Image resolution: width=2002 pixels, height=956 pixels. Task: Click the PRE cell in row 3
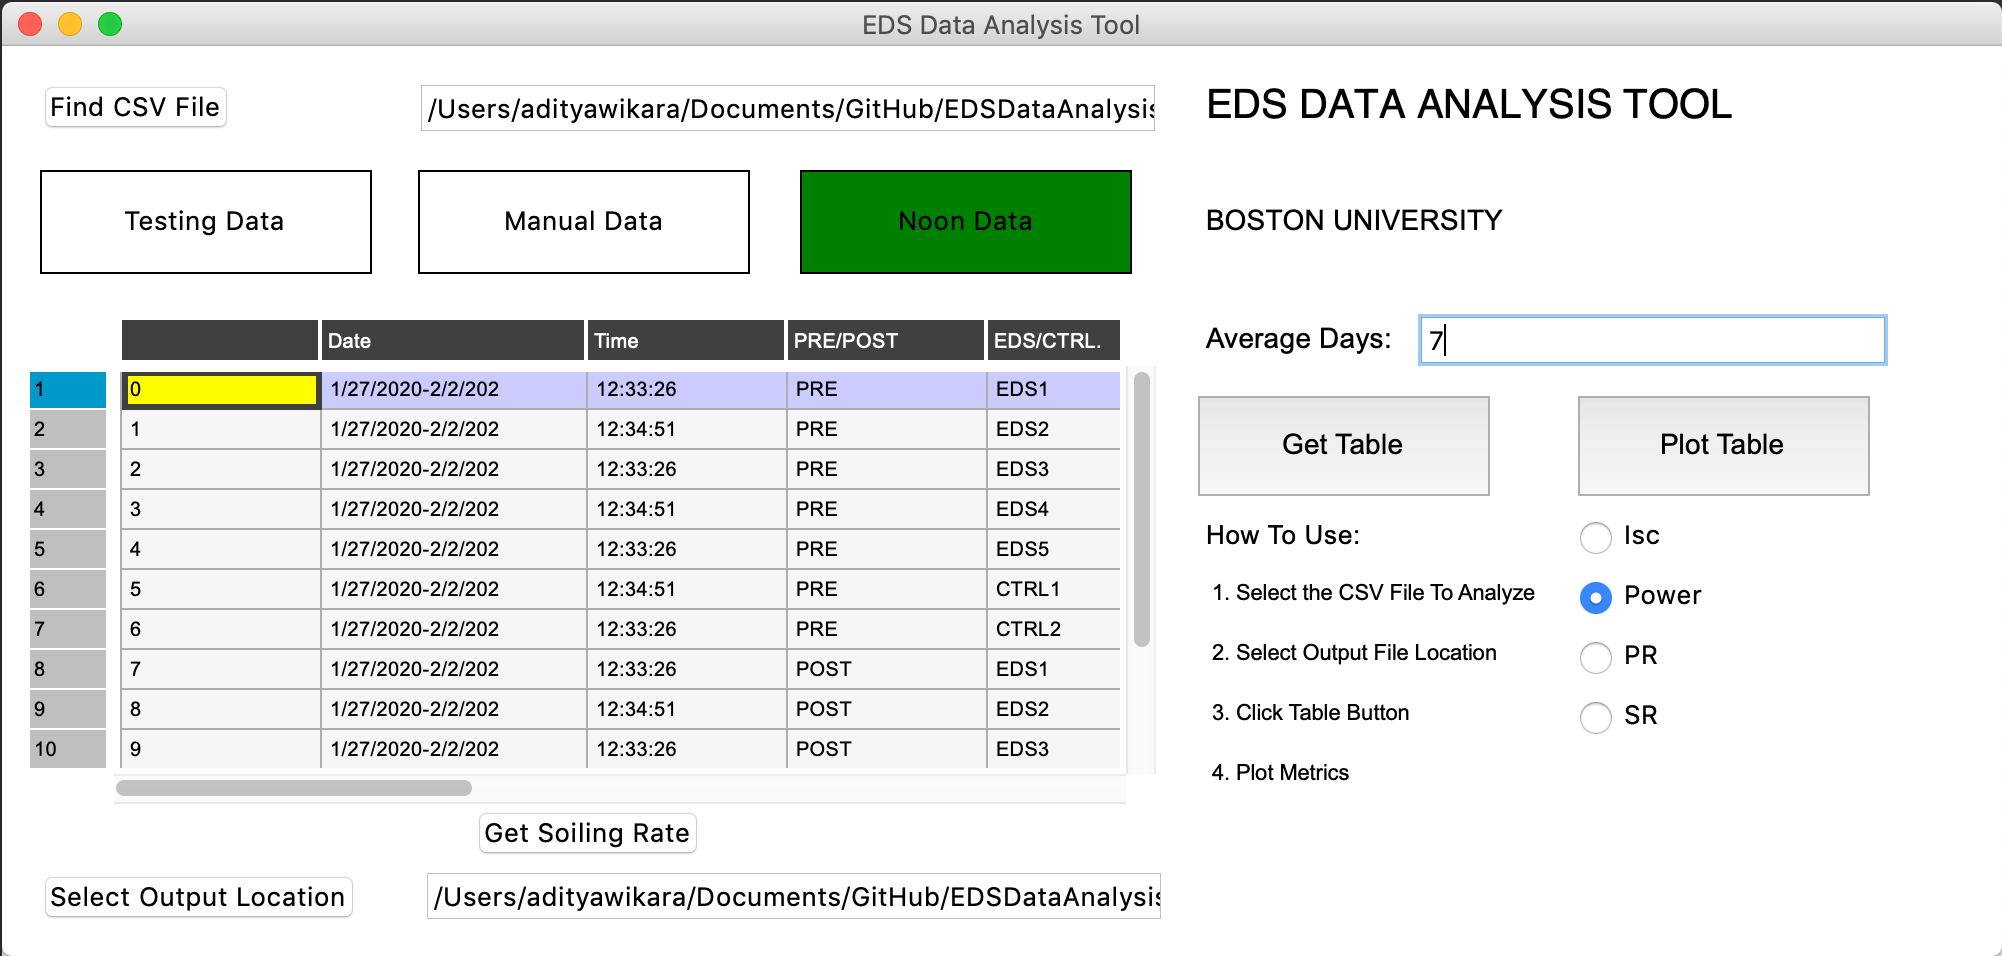886,469
